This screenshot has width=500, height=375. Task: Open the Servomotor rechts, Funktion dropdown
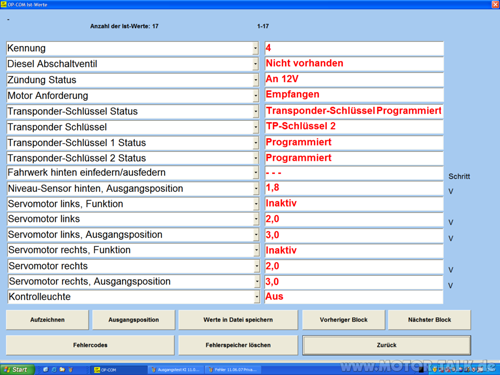click(256, 250)
